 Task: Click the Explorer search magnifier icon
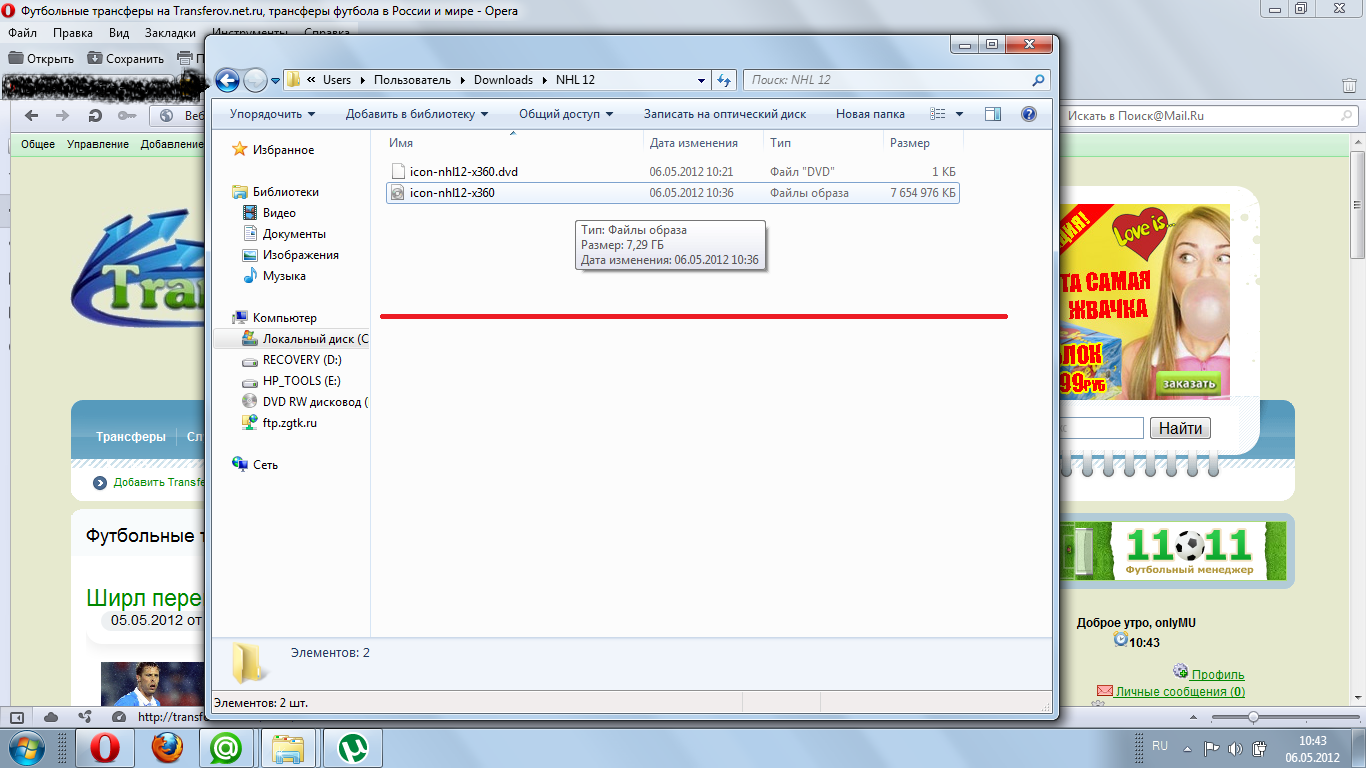pyautogui.click(x=1039, y=80)
